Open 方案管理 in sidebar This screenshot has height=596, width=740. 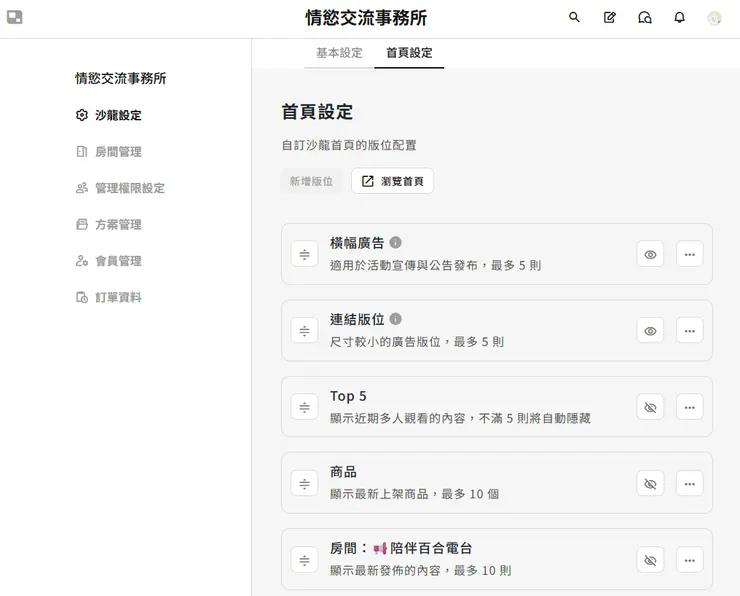pos(109,224)
